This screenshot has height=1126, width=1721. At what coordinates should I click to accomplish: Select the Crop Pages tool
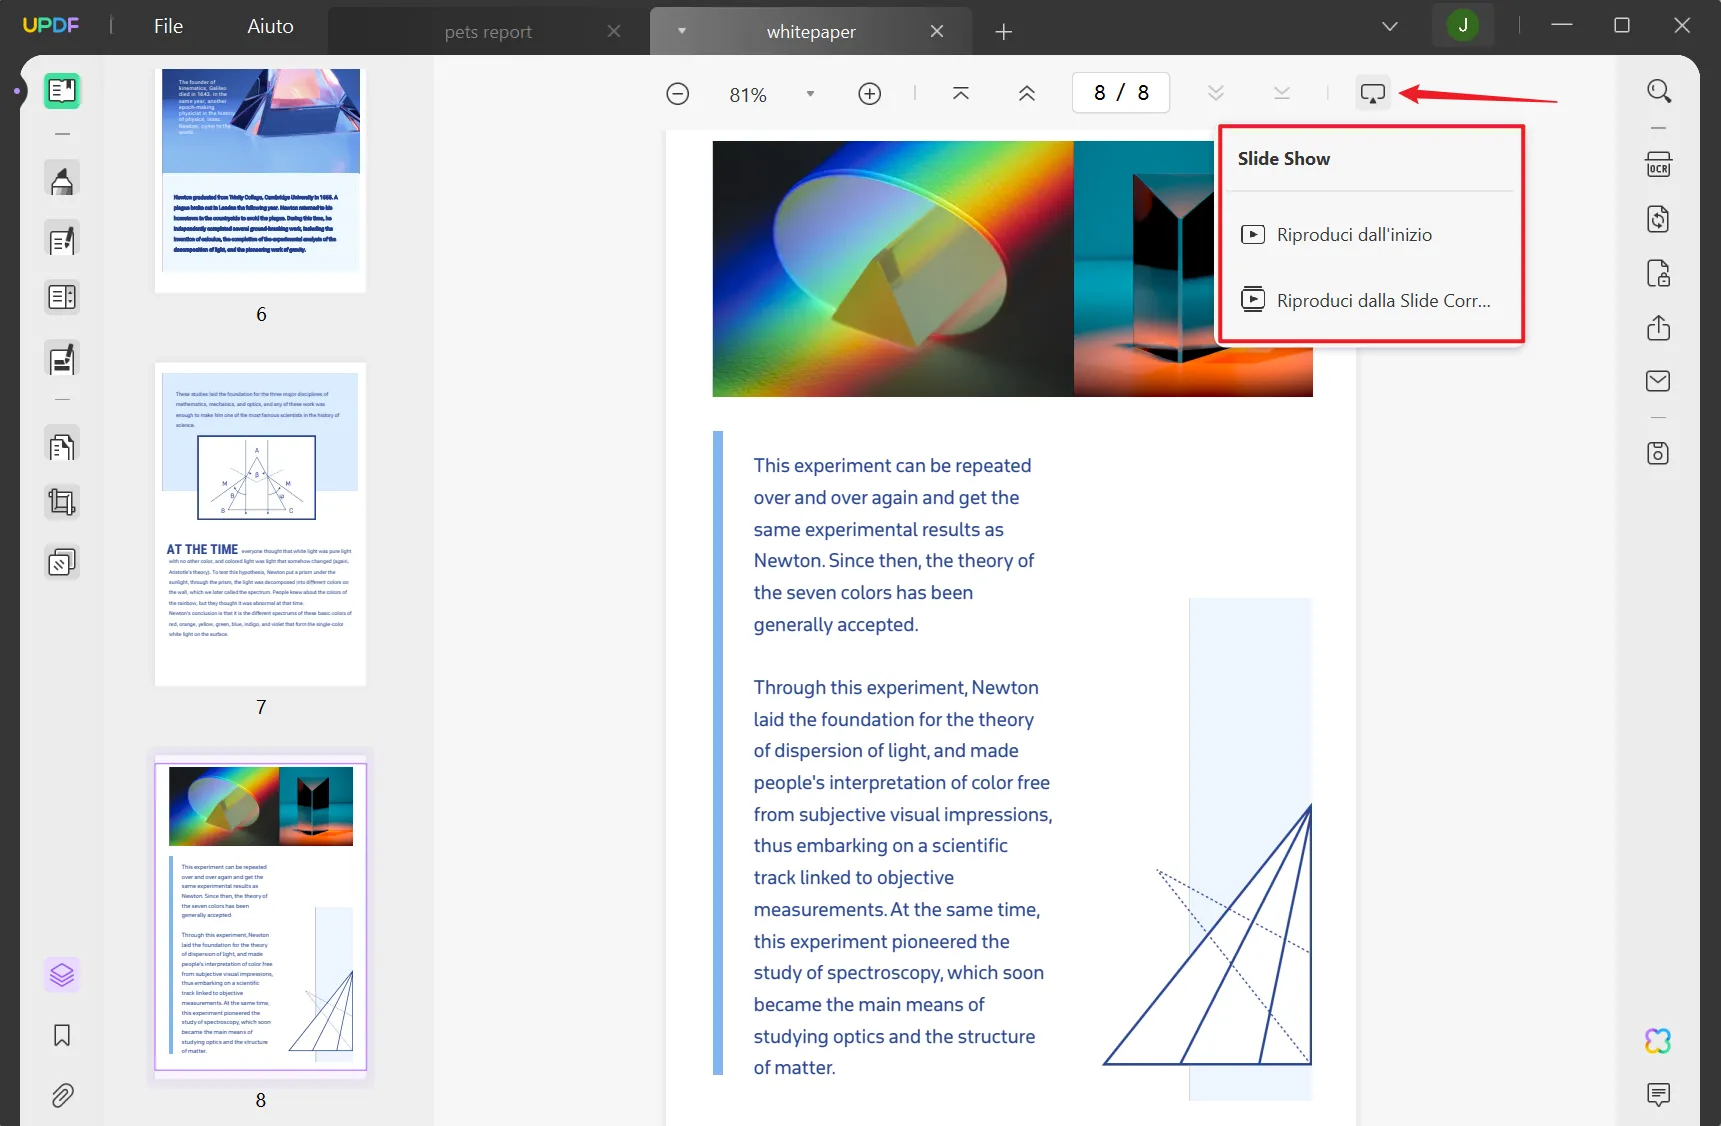coord(62,502)
